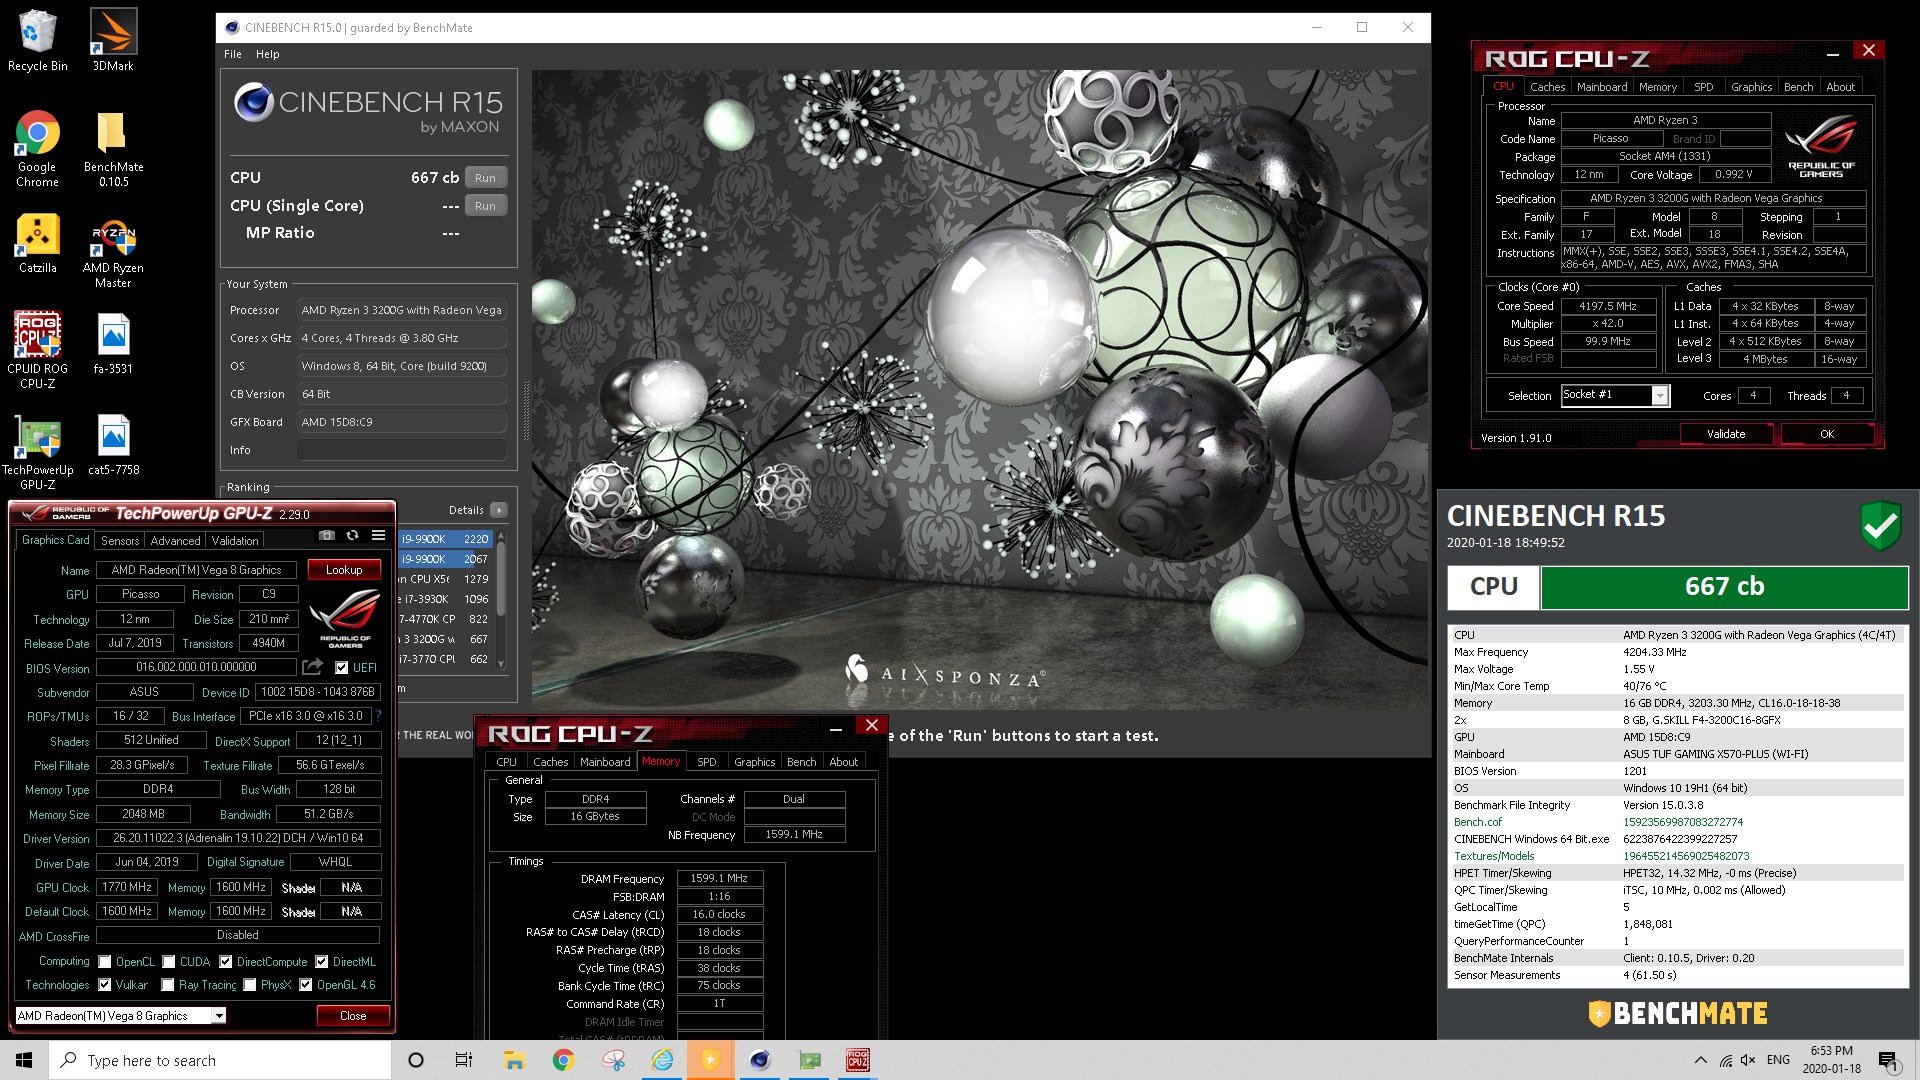
Task: Switch to GPU-Z graphics card taskbar icon
Action: (809, 1060)
